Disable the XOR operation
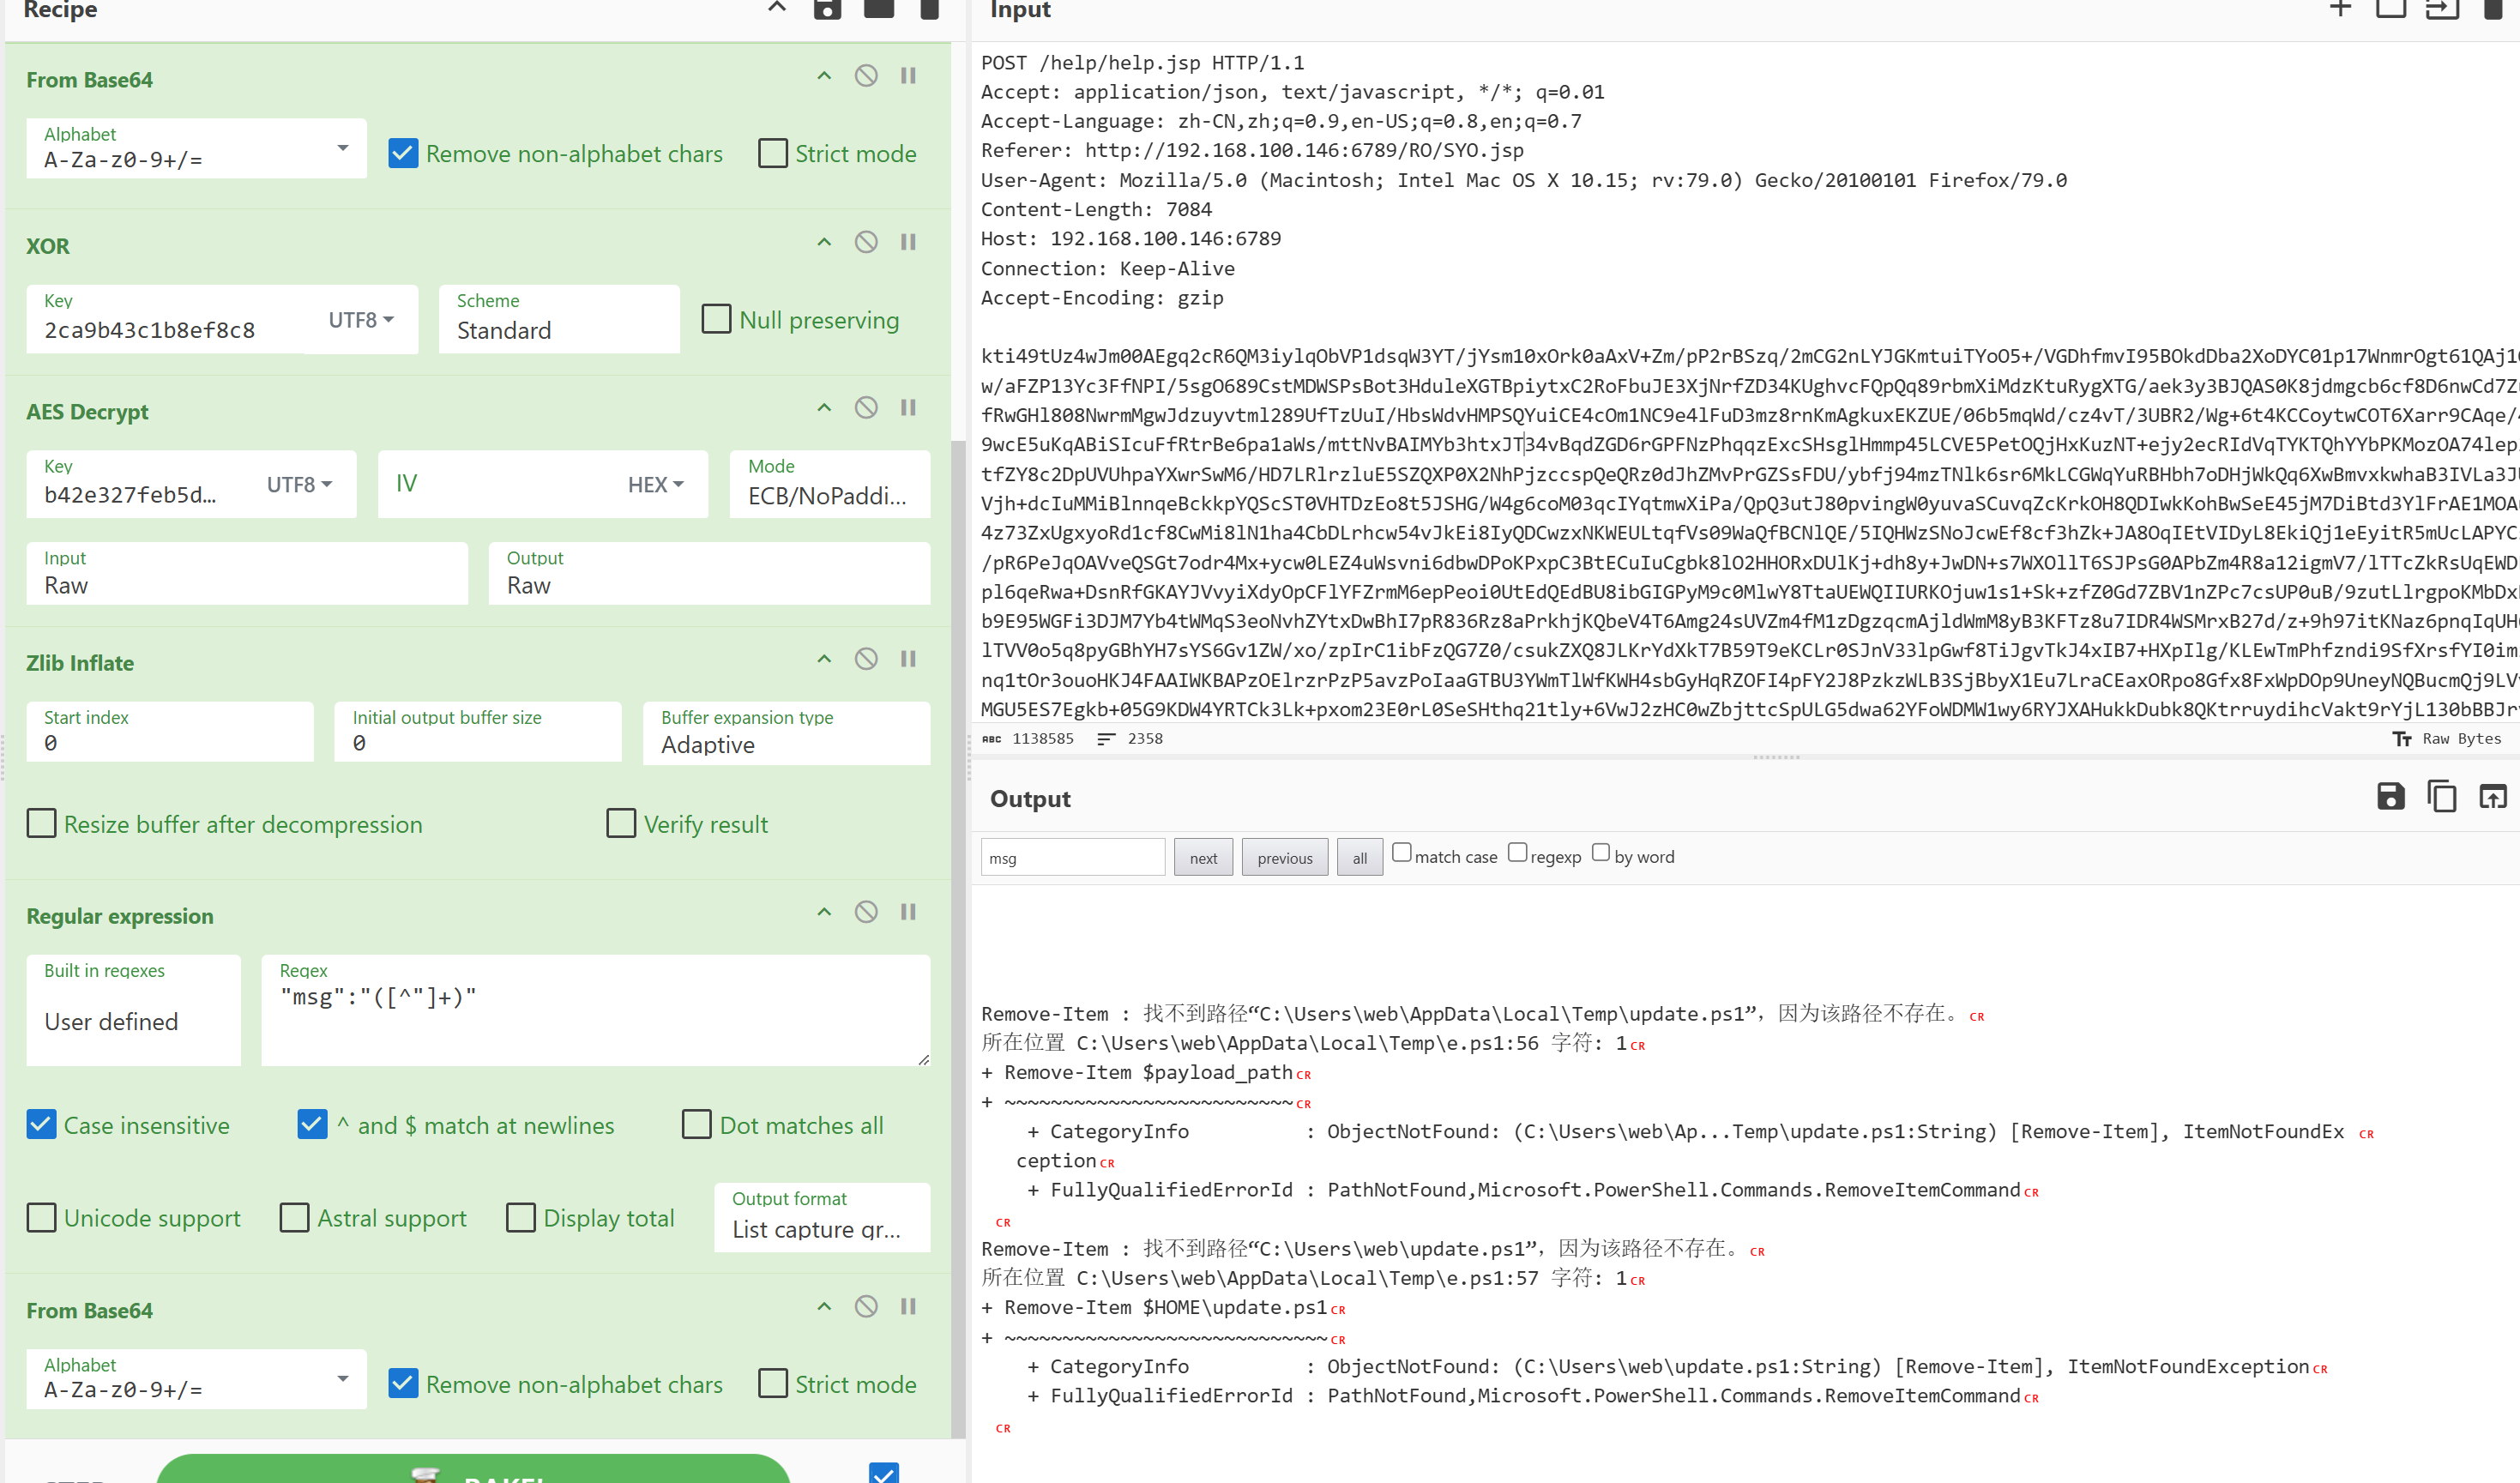The width and height of the screenshot is (2520, 1483). [x=866, y=242]
